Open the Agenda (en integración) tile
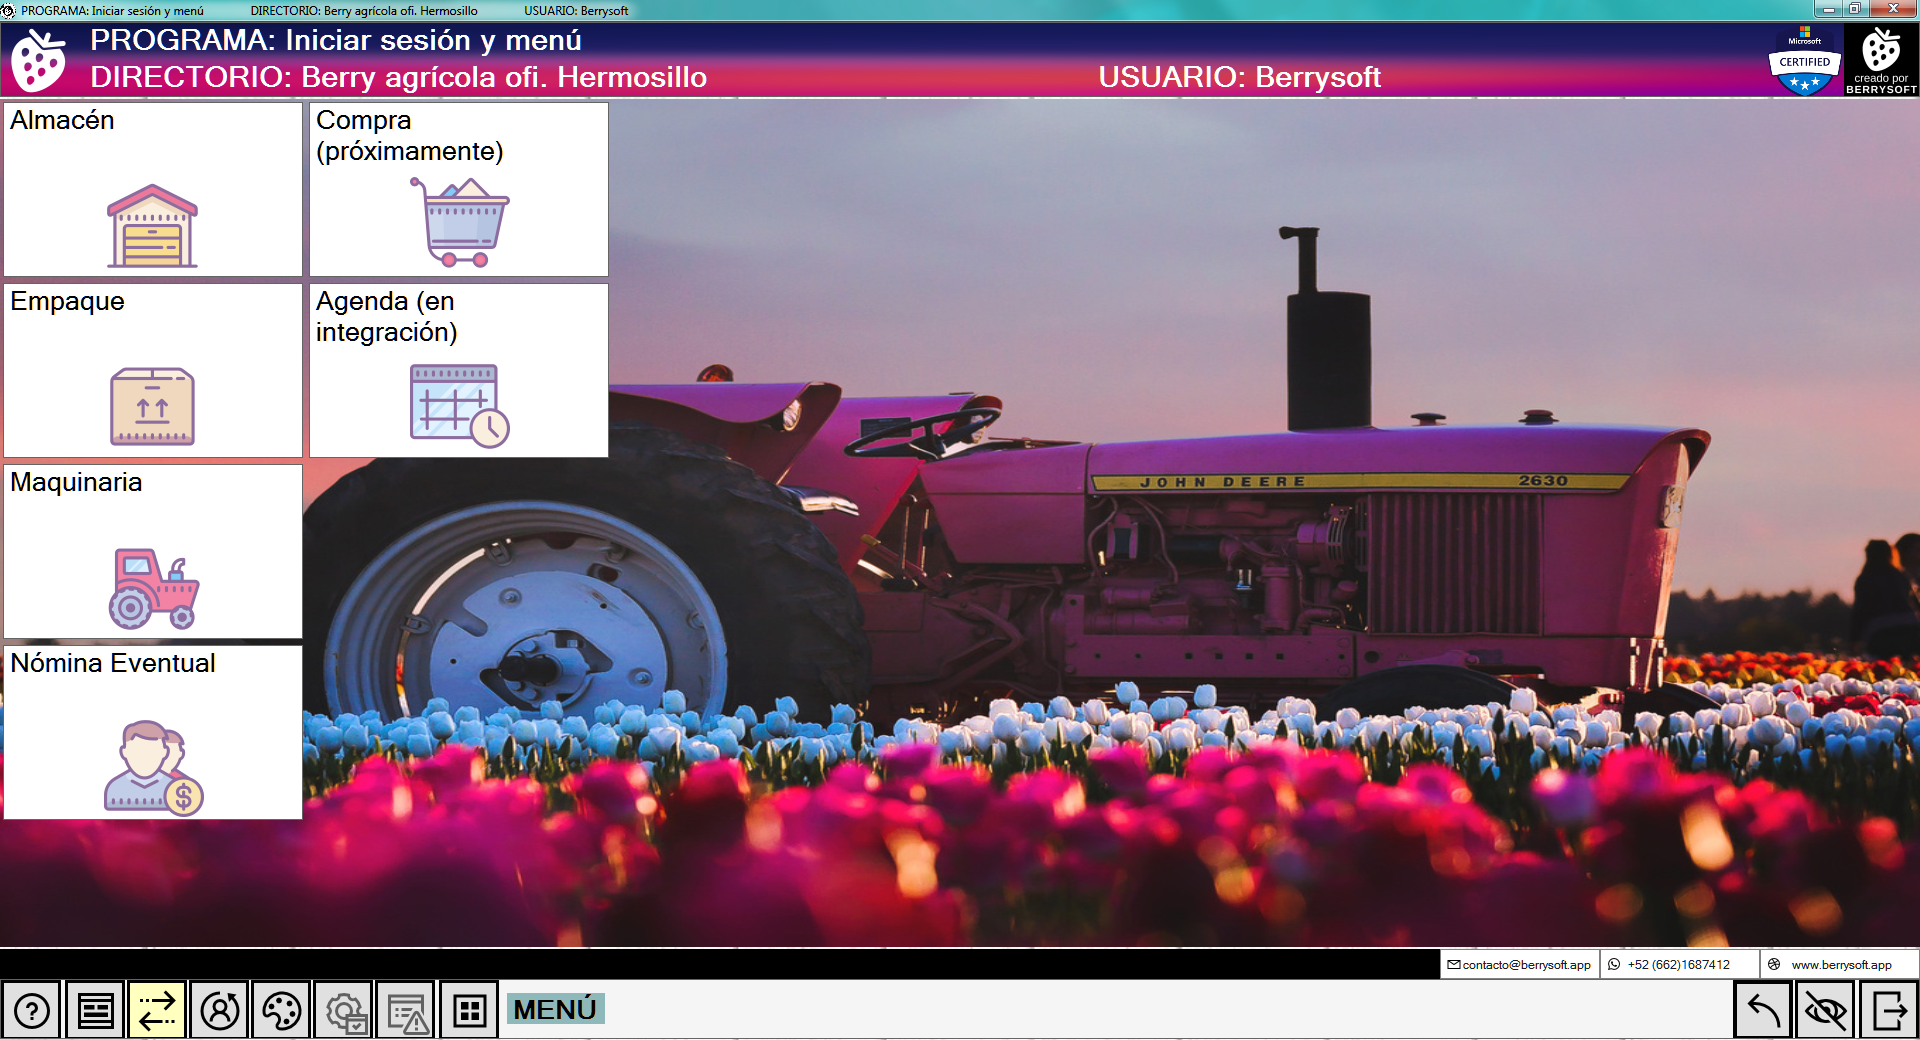The image size is (1920, 1040). 458,370
